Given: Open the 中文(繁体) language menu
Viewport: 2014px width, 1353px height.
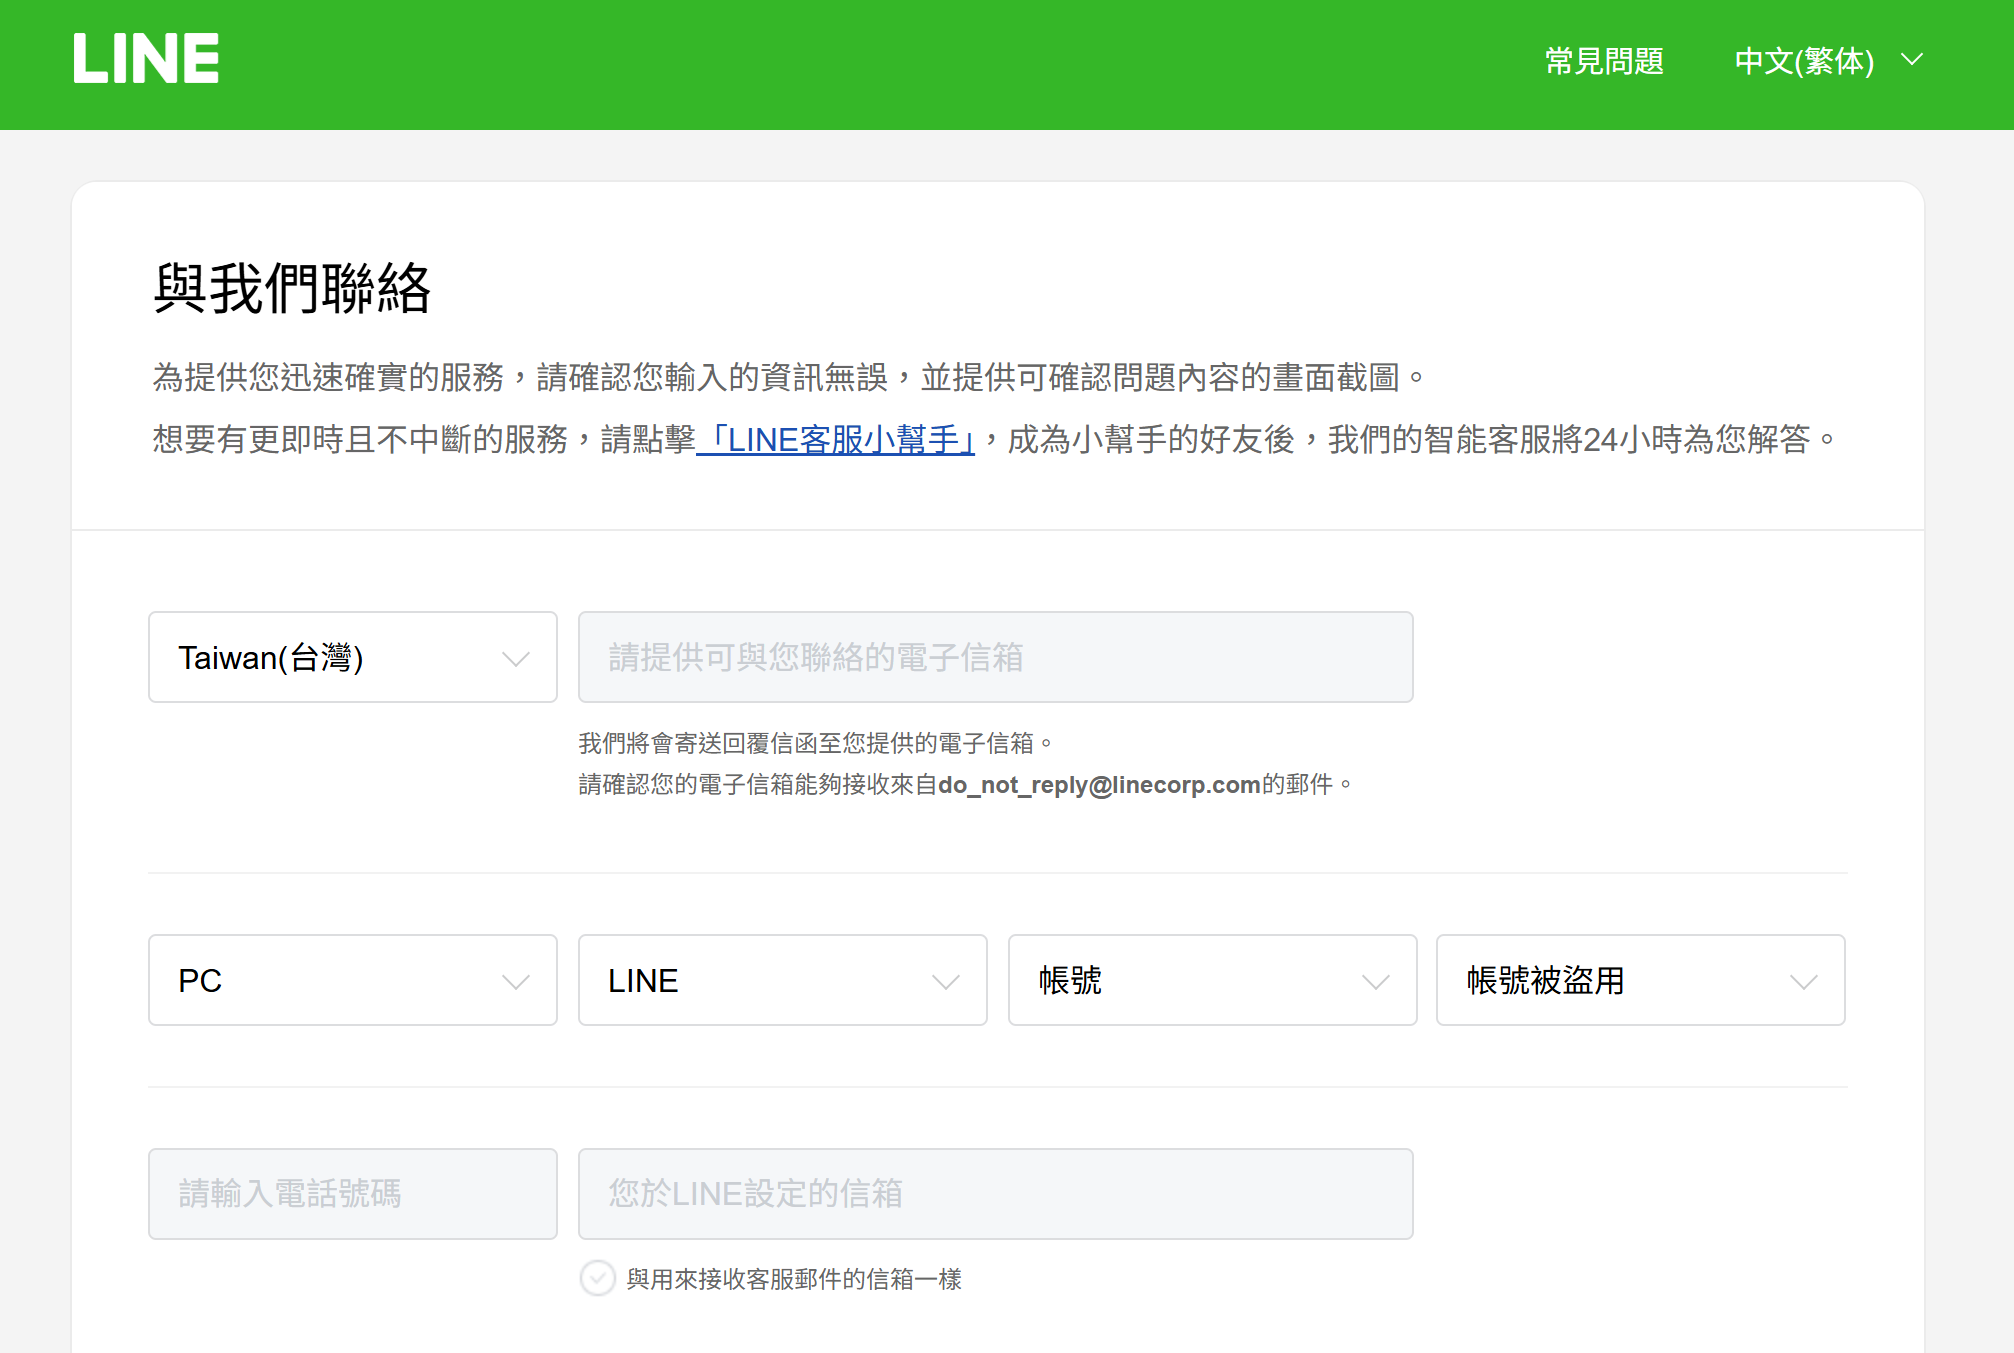Looking at the screenshot, I should click(x=1804, y=61).
